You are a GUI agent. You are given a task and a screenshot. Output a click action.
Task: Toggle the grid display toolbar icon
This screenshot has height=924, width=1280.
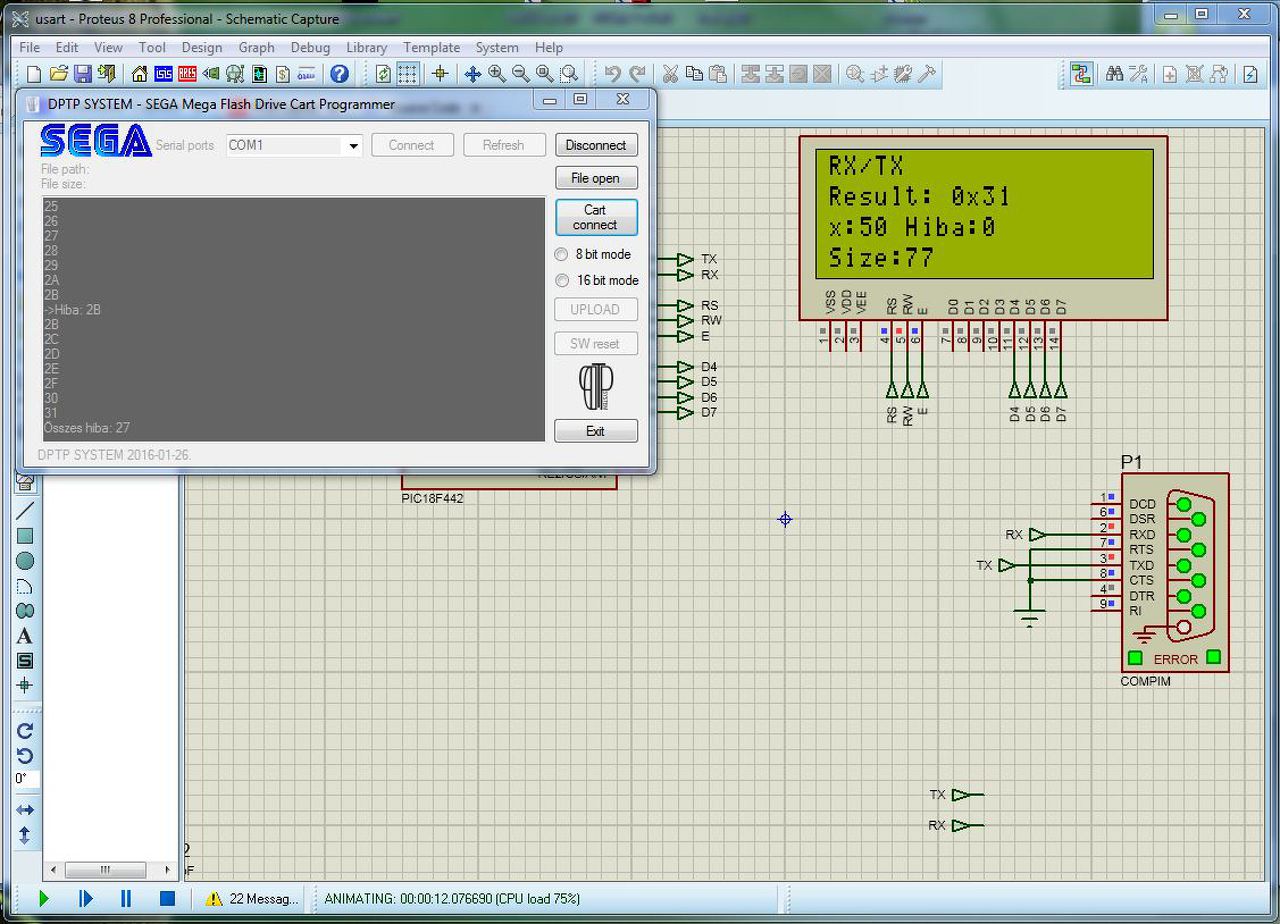(407, 74)
